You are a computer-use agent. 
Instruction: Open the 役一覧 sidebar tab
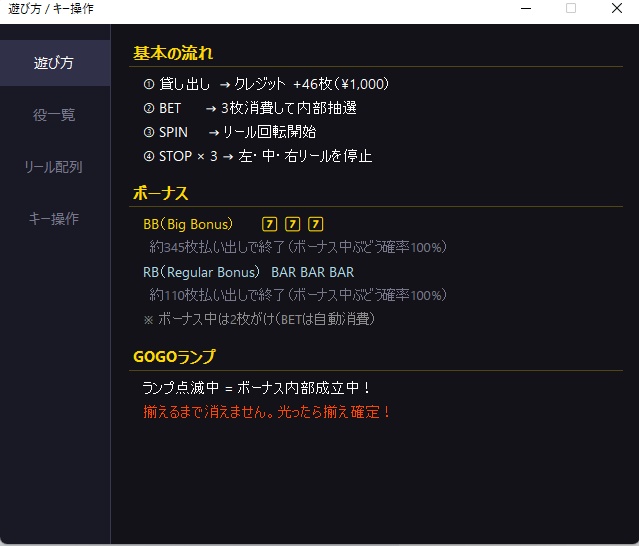click(55, 115)
